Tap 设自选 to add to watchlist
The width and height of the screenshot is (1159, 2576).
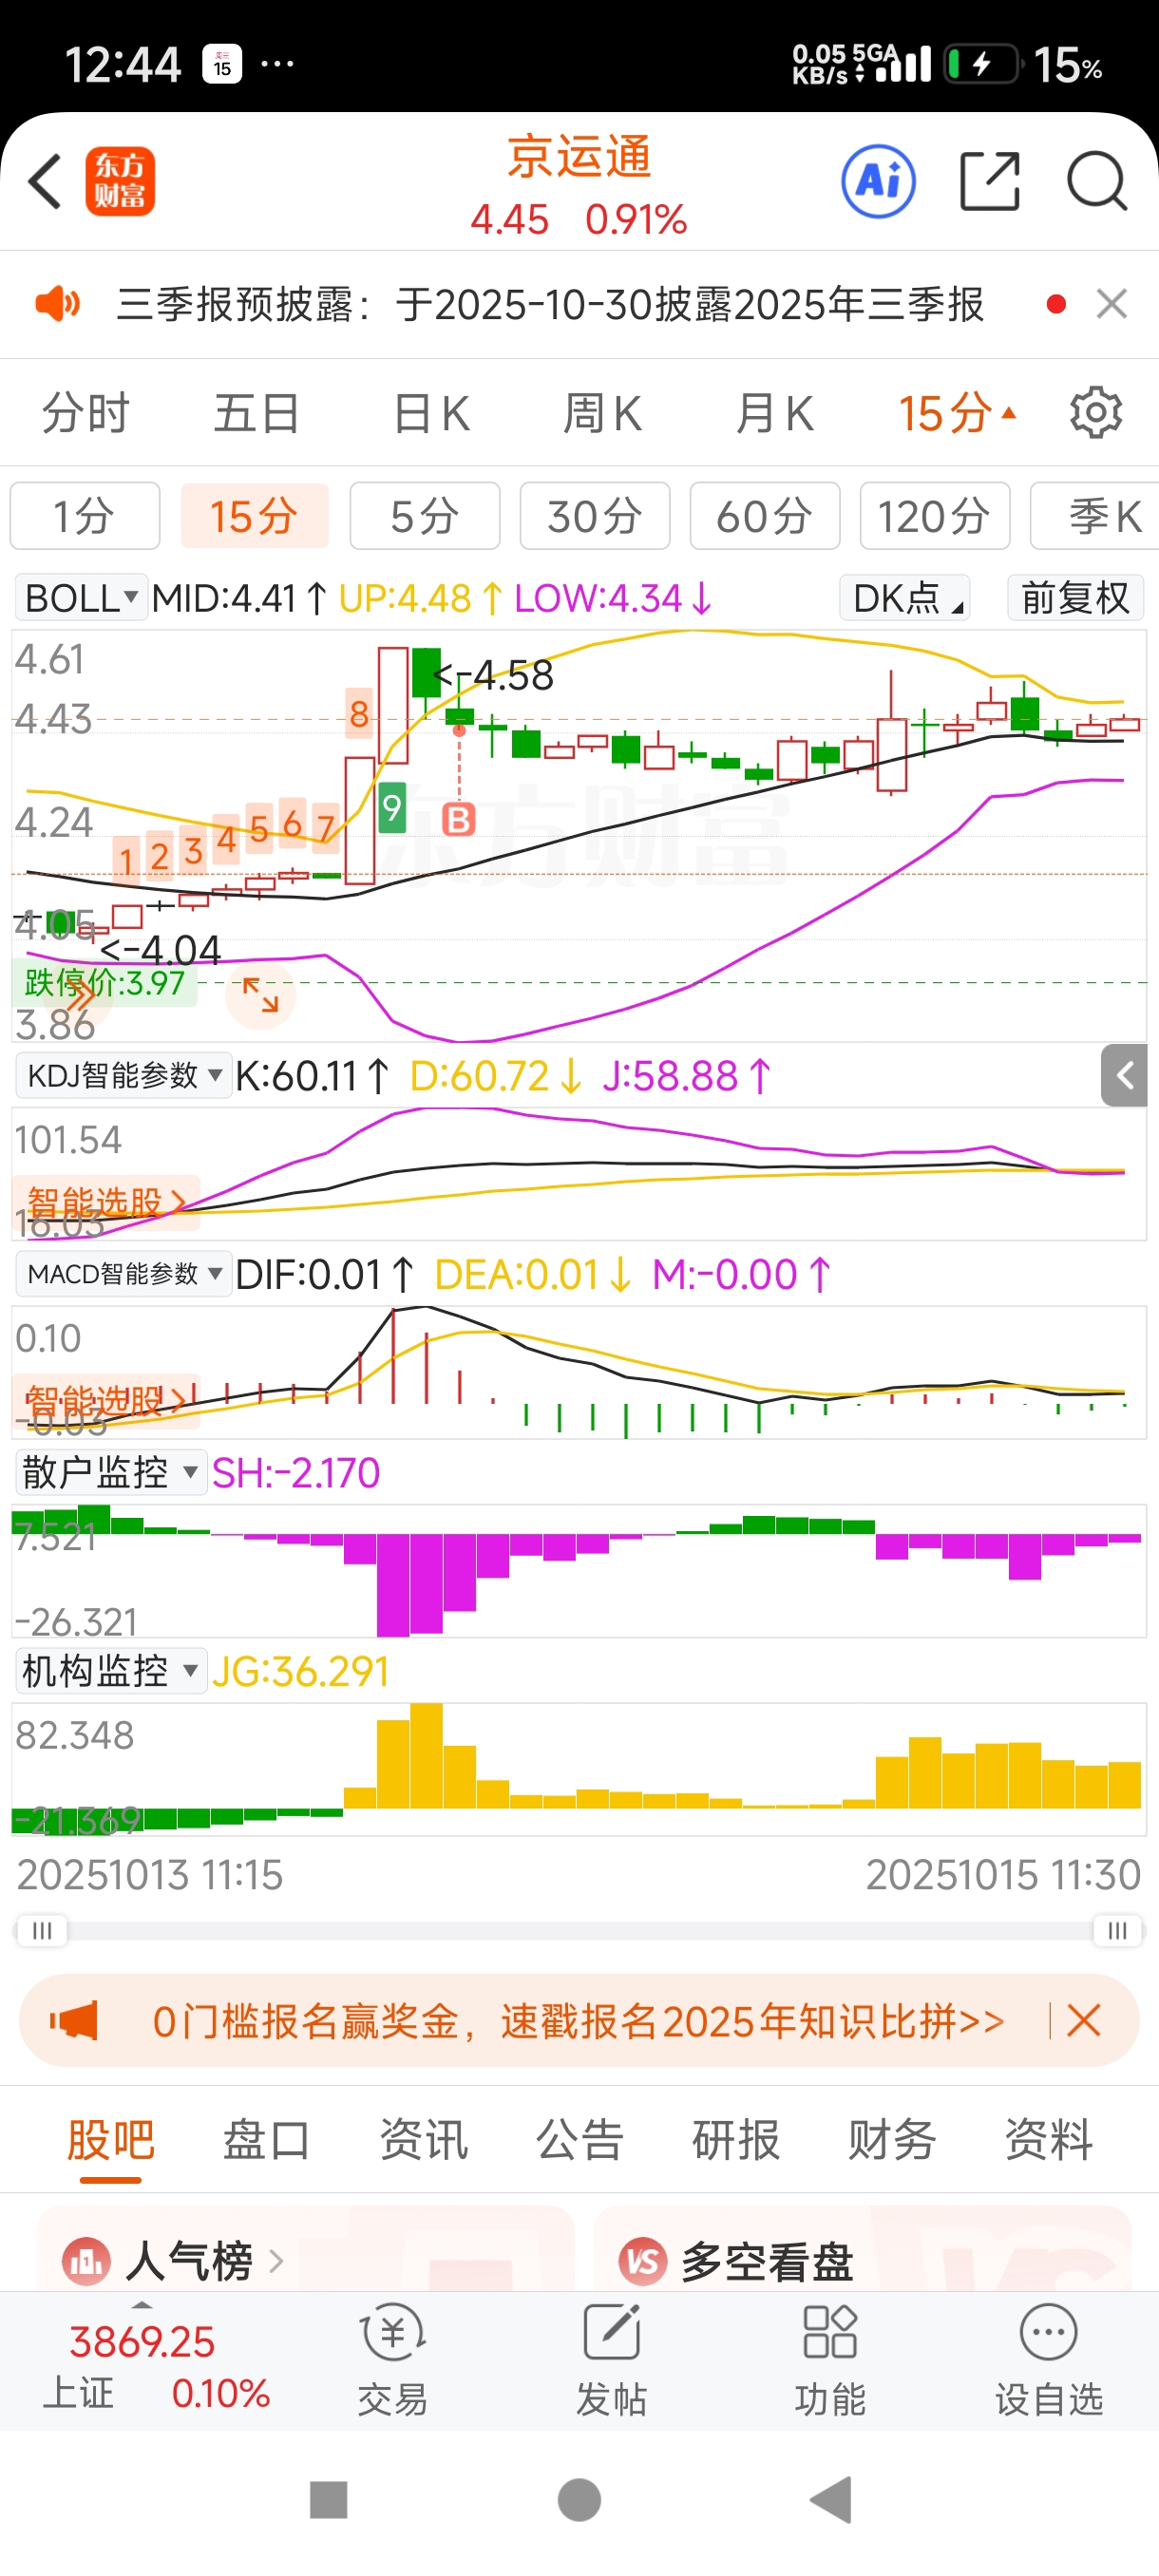[1048, 2359]
